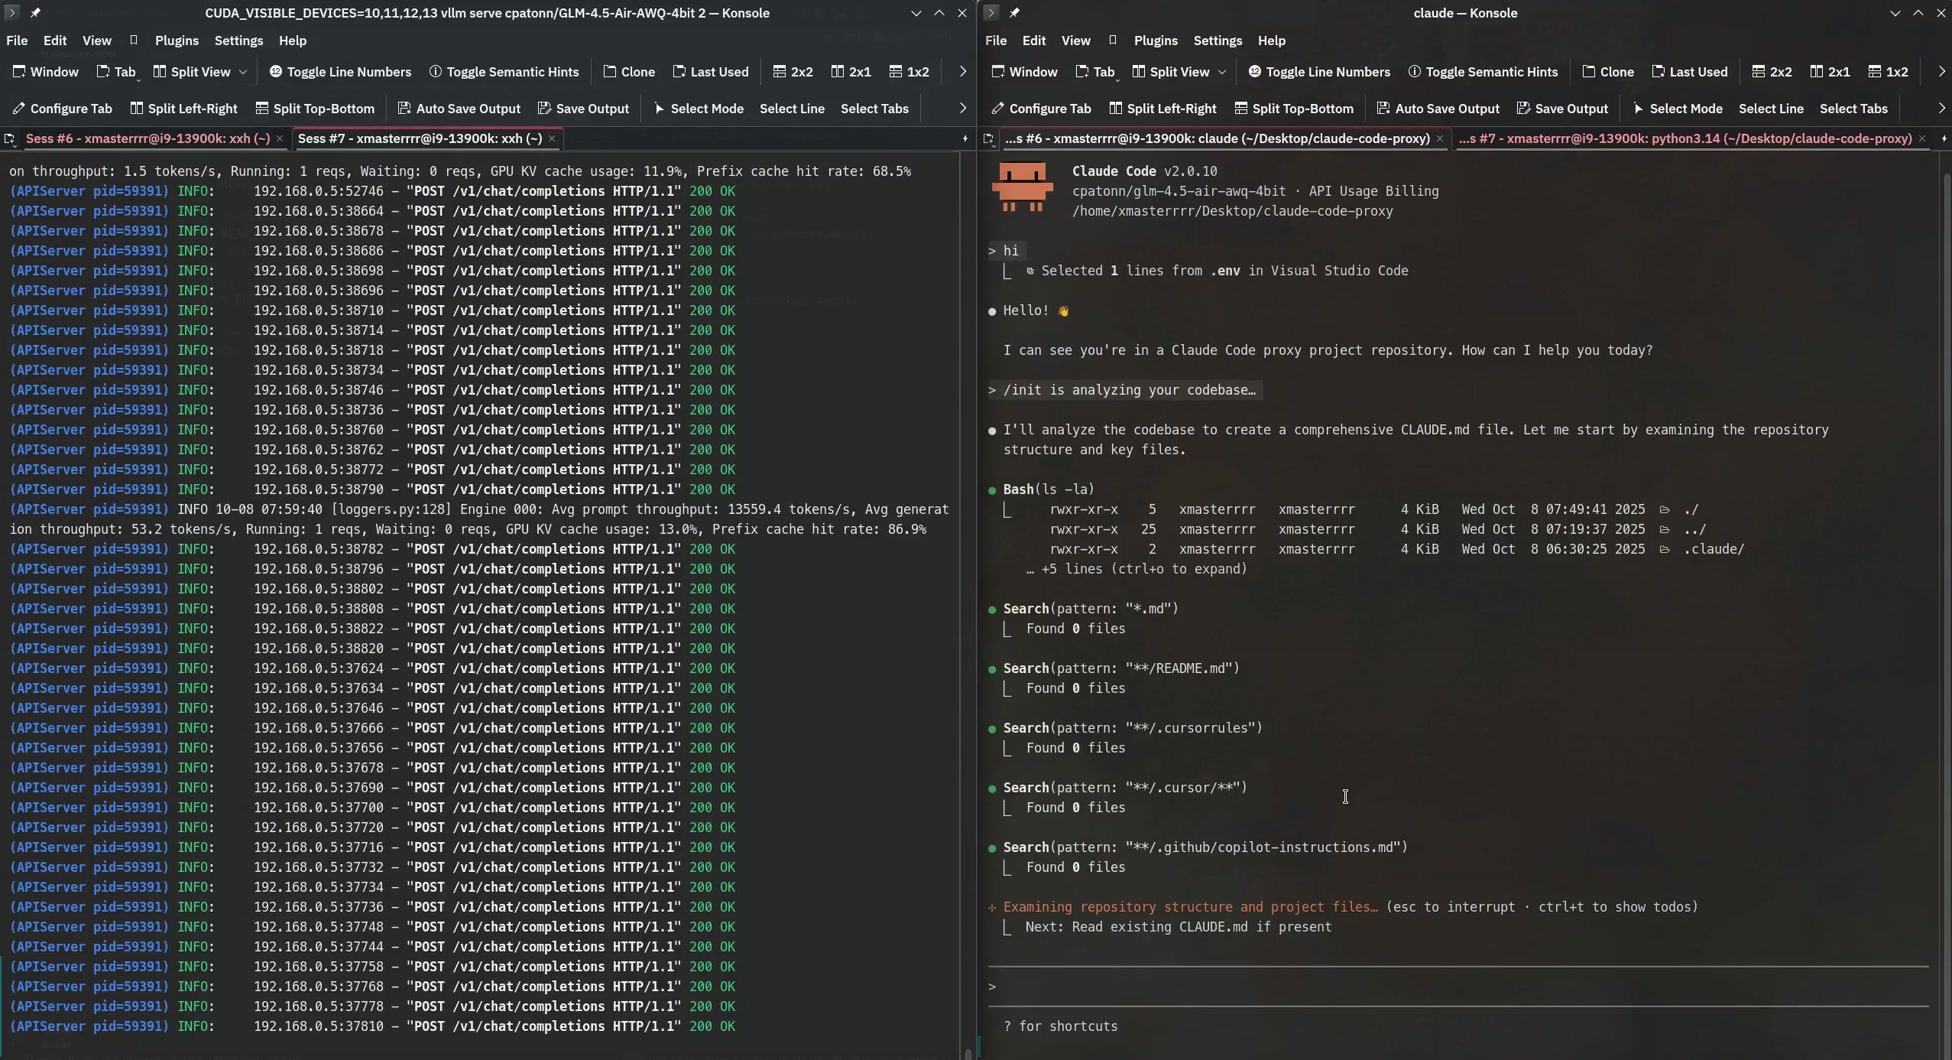Open Help menu in right claude Konsole window

coord(1271,41)
